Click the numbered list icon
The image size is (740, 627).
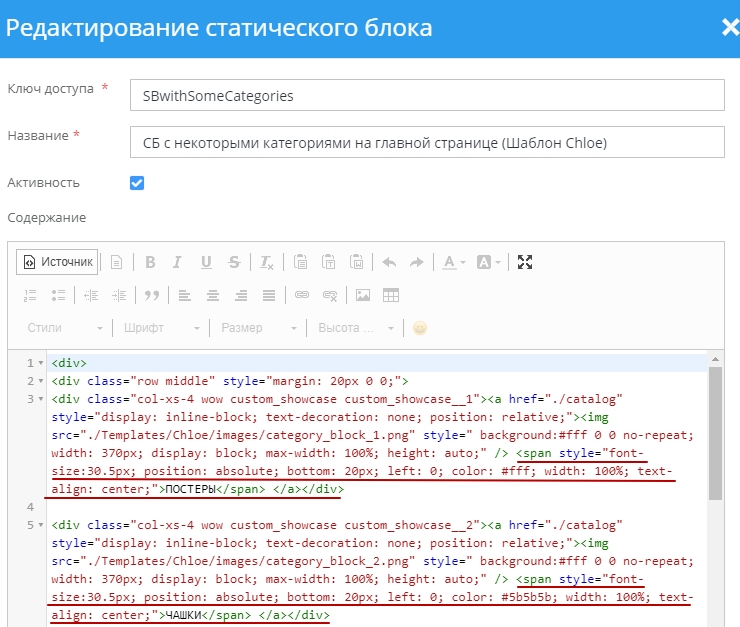tap(30, 295)
